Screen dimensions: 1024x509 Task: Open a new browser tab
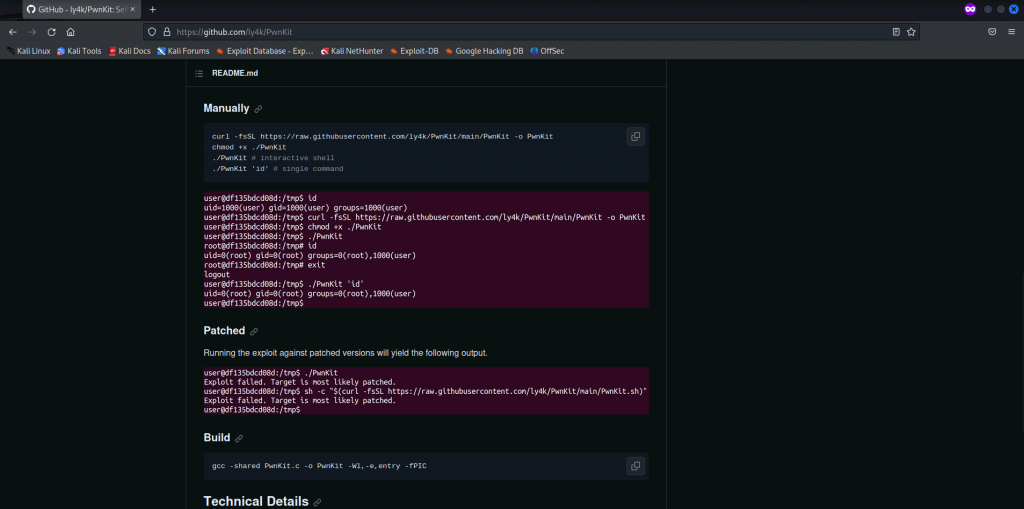153,10
